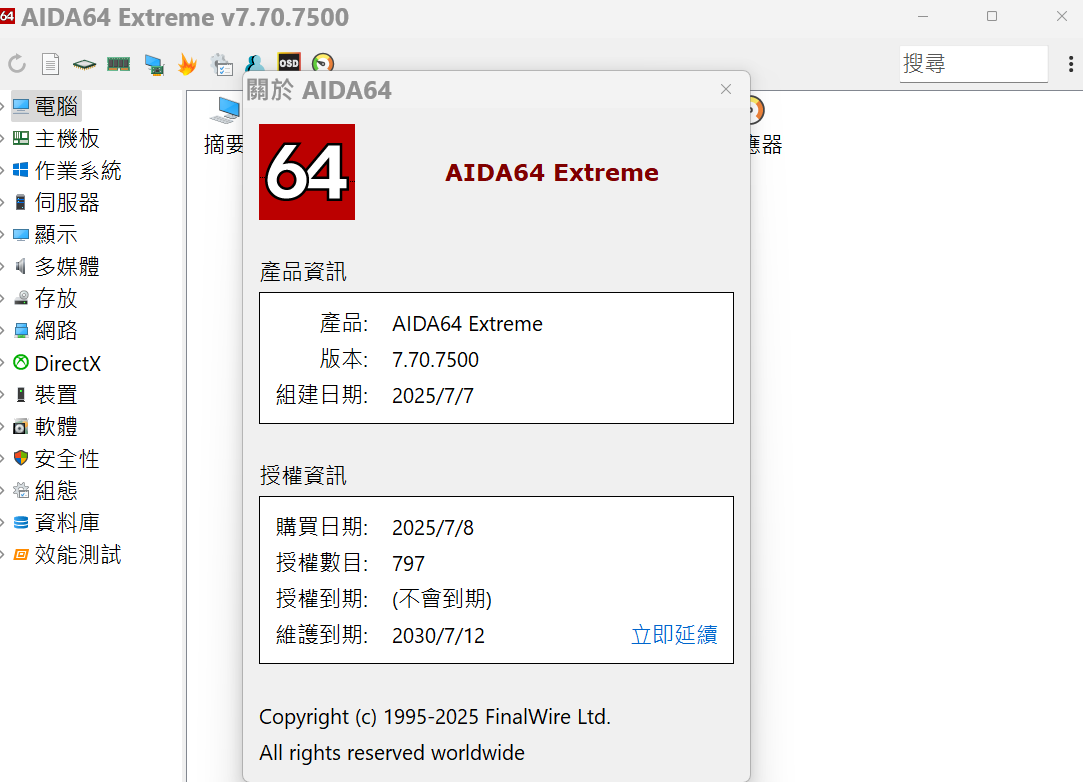Click the maintenance expiry 2030/7/12
The height and width of the screenshot is (782, 1083).
click(438, 635)
